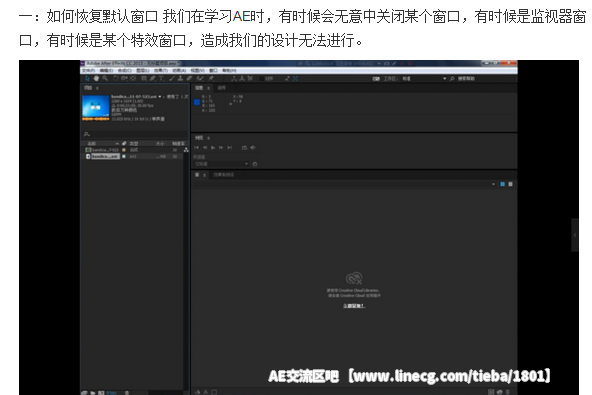Choose View Axis mode icon
The height and width of the screenshot is (395, 592).
click(x=250, y=78)
